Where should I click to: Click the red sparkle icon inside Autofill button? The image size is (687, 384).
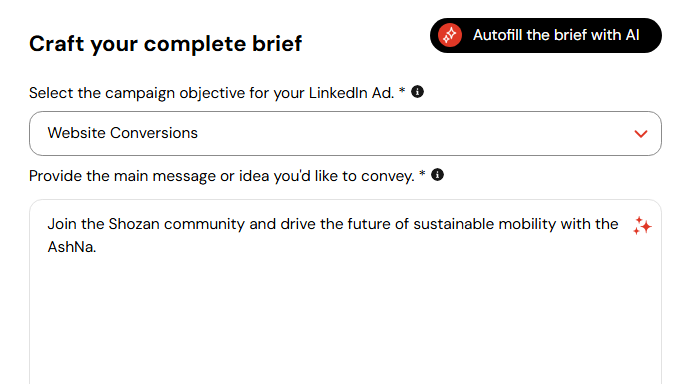[x=450, y=36]
